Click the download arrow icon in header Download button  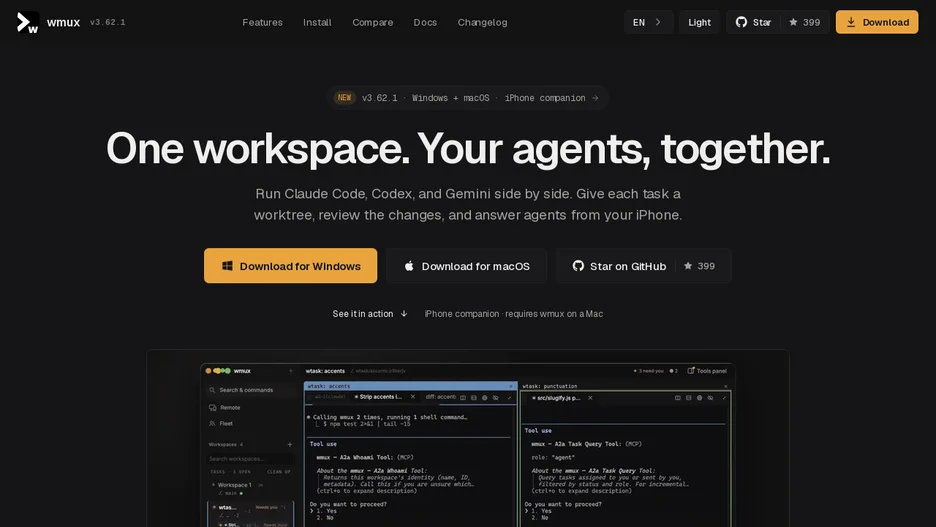click(851, 22)
